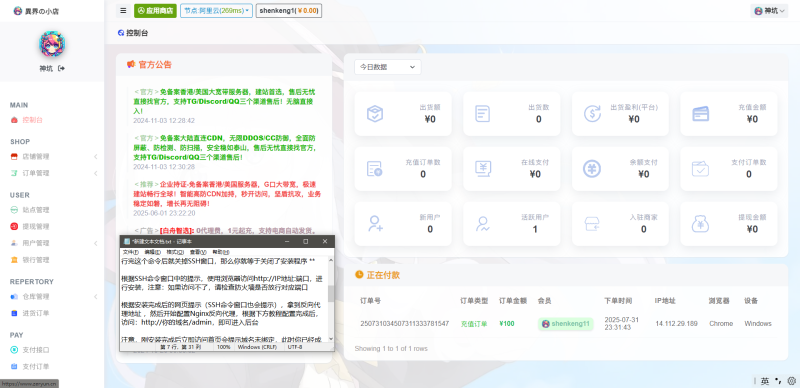Image resolution: width=800 pixels, height=388 pixels.
Task: Click the 異界の小店 site logo
Action: point(36,11)
